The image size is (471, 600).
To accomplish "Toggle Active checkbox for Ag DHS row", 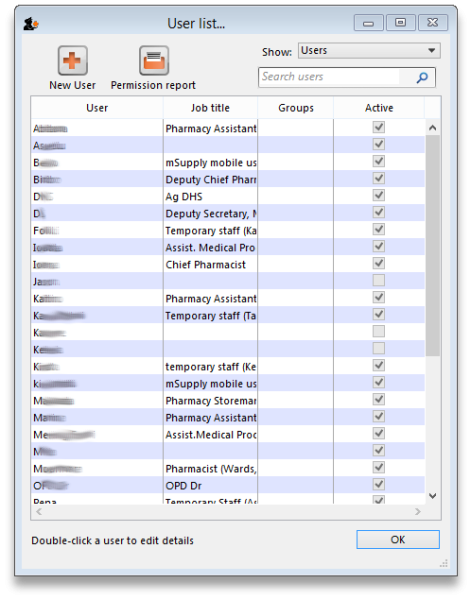I will (379, 195).
